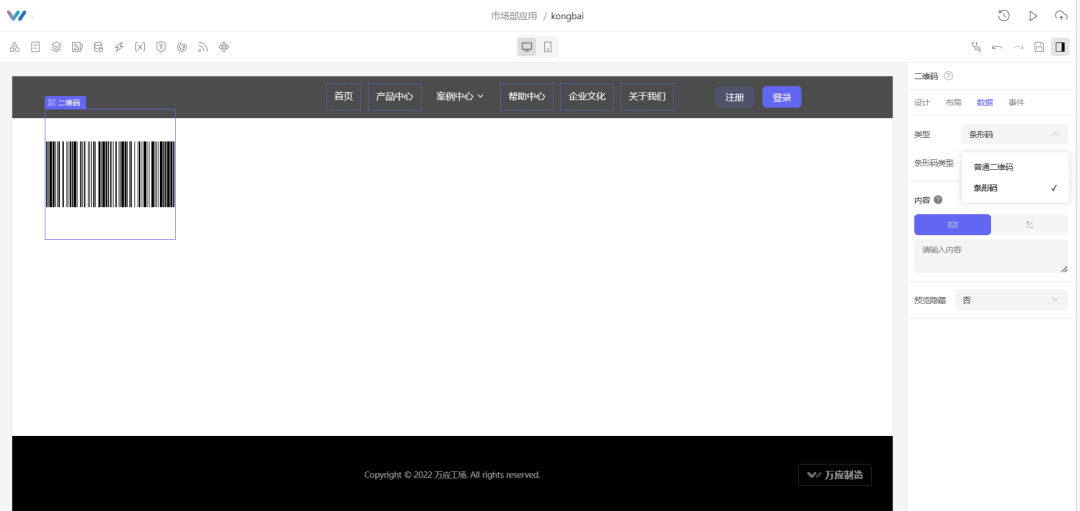1080x511 pixels.
Task: Click the 二维码 component label tag
Action: click(x=65, y=103)
